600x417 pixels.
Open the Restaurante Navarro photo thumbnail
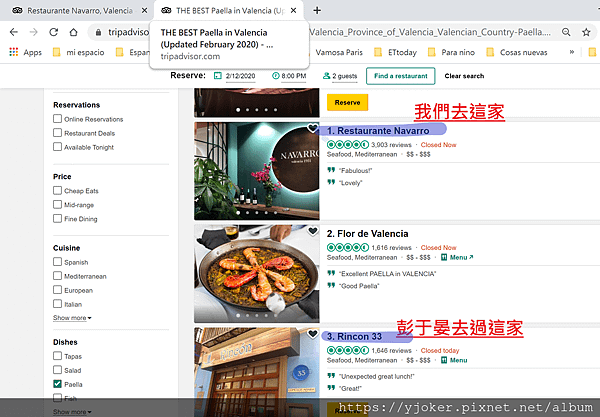tap(256, 171)
